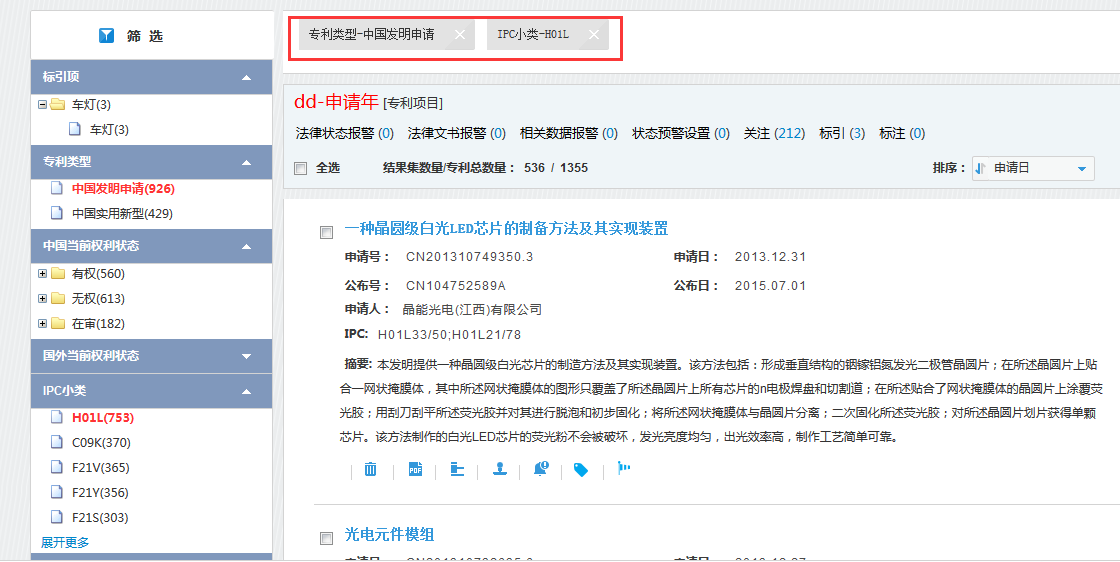
Task: Remove the 专利类型-中国发明申请 filter tag
Action: (460, 35)
